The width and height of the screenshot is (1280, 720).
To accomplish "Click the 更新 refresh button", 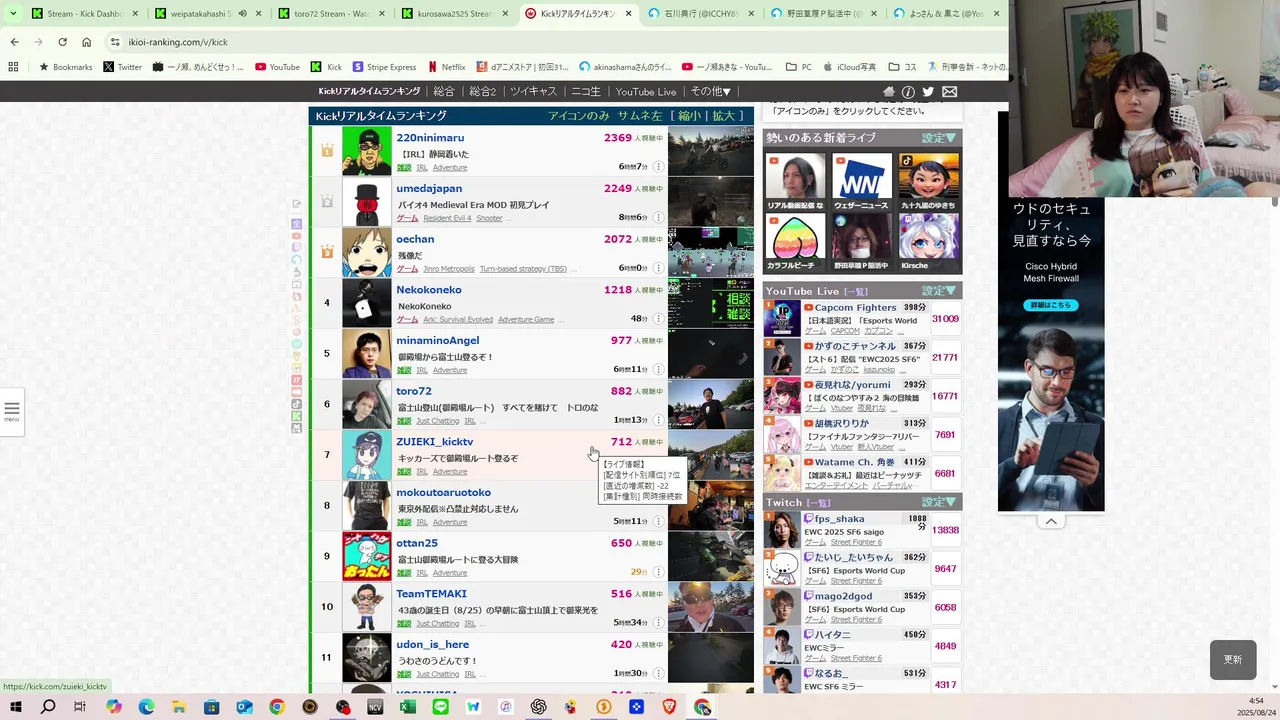I will click(x=1233, y=660).
